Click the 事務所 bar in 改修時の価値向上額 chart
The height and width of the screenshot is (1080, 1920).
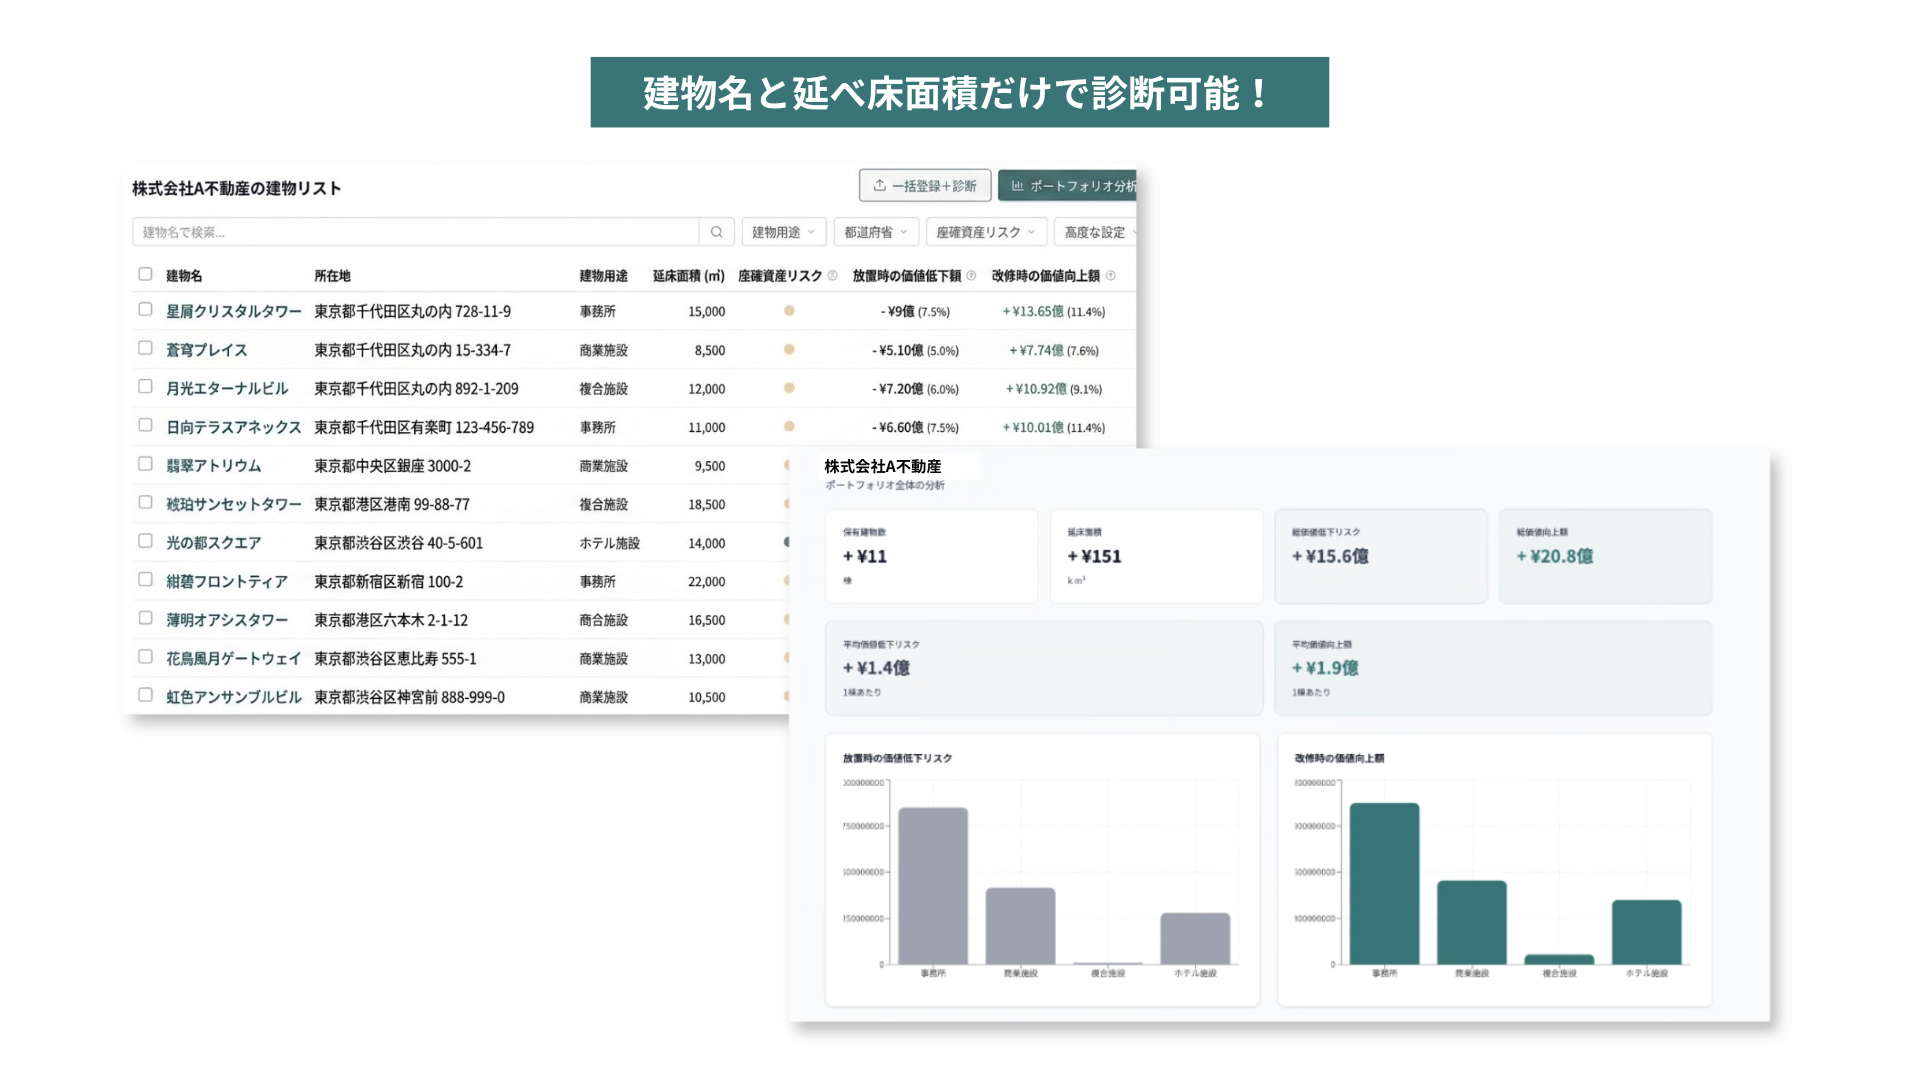click(1384, 883)
